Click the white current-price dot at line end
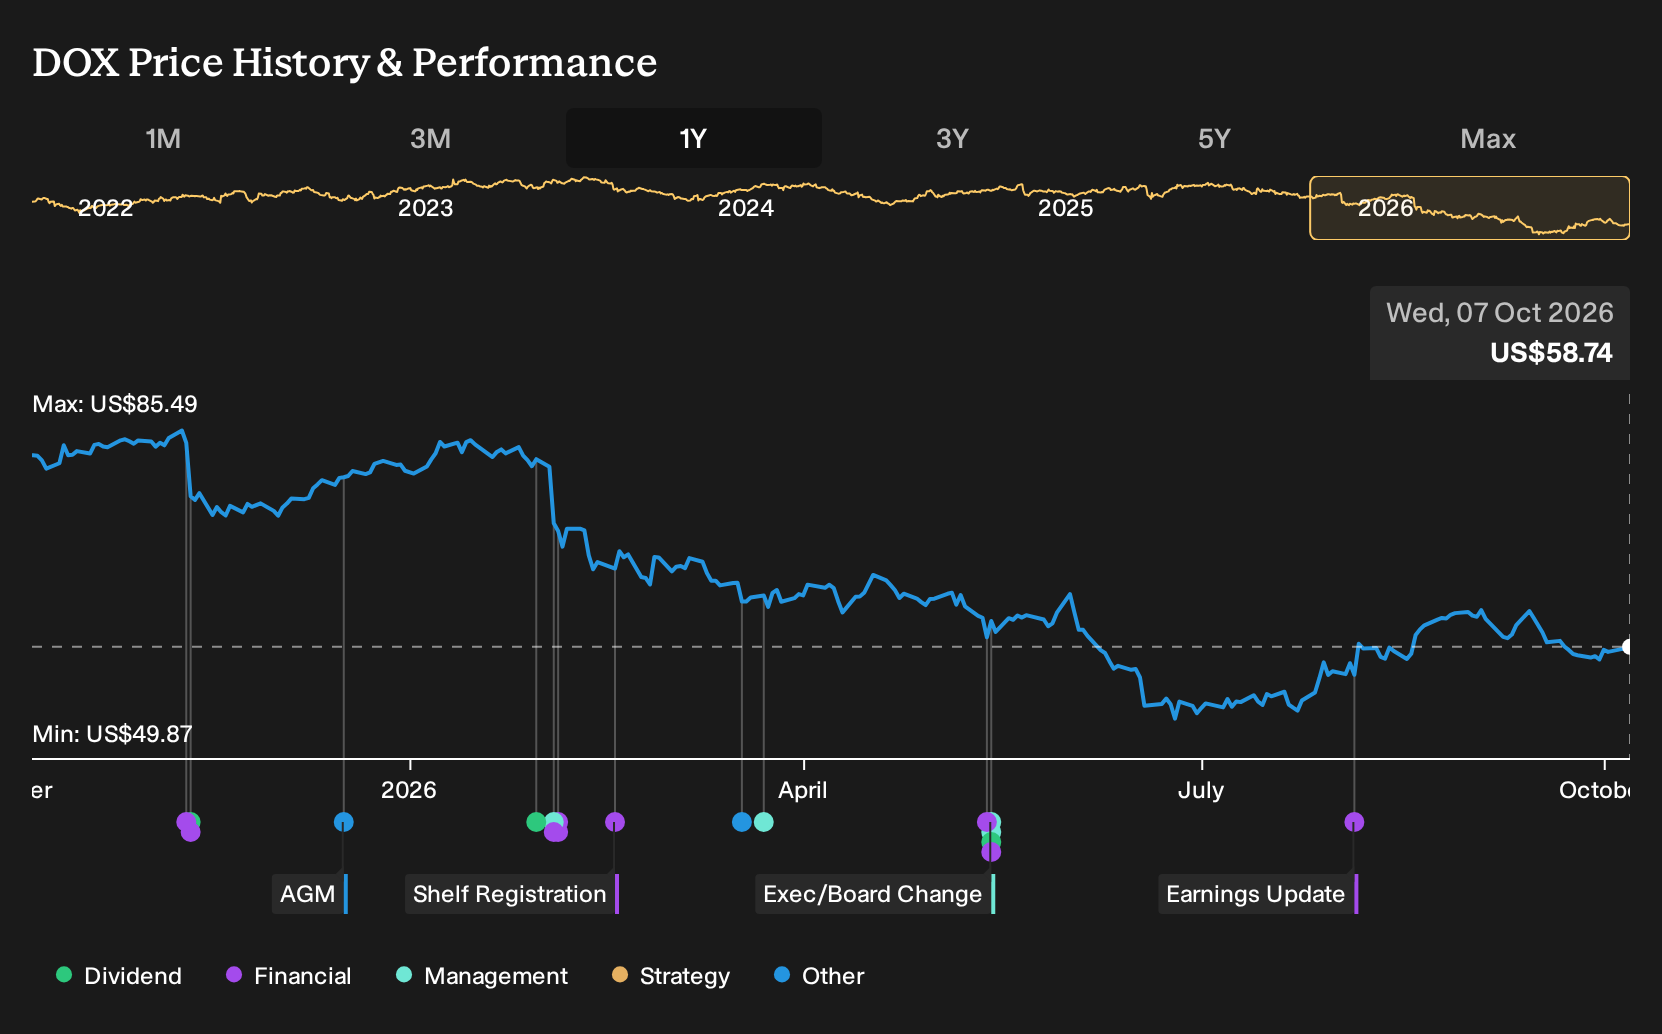Viewport: 1662px width, 1034px height. point(1627,647)
